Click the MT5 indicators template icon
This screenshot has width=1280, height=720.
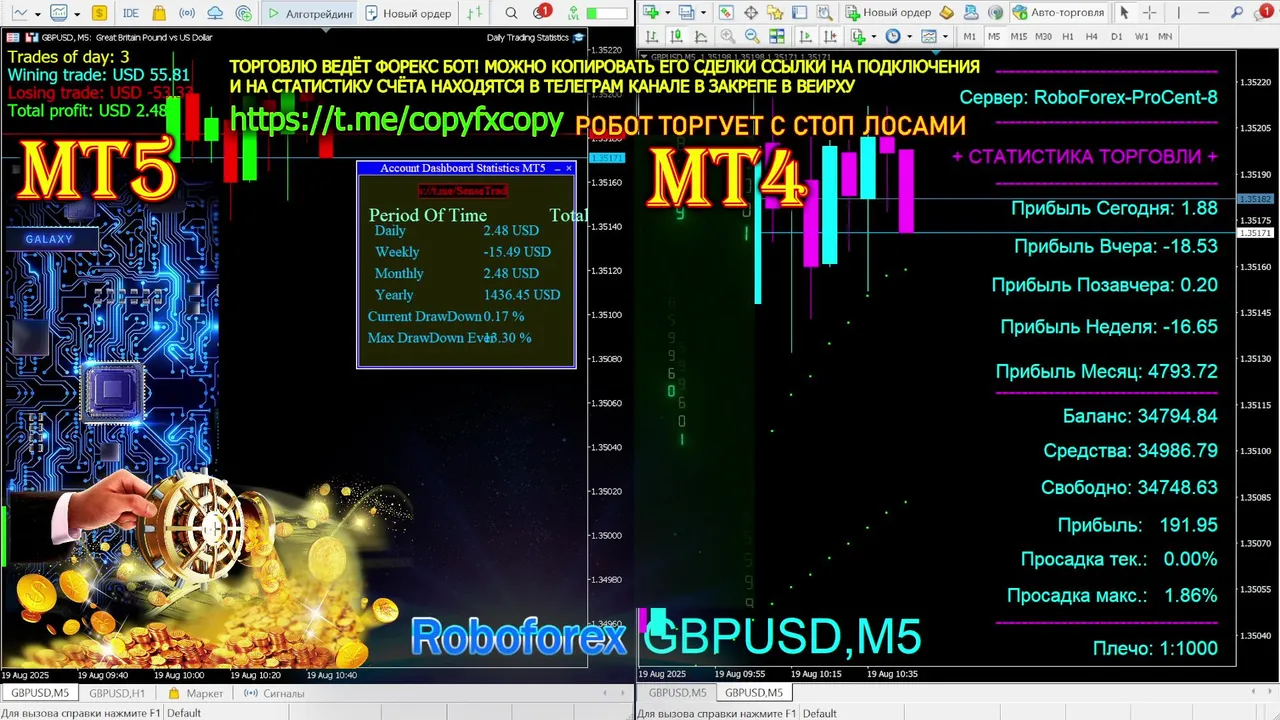(59, 13)
